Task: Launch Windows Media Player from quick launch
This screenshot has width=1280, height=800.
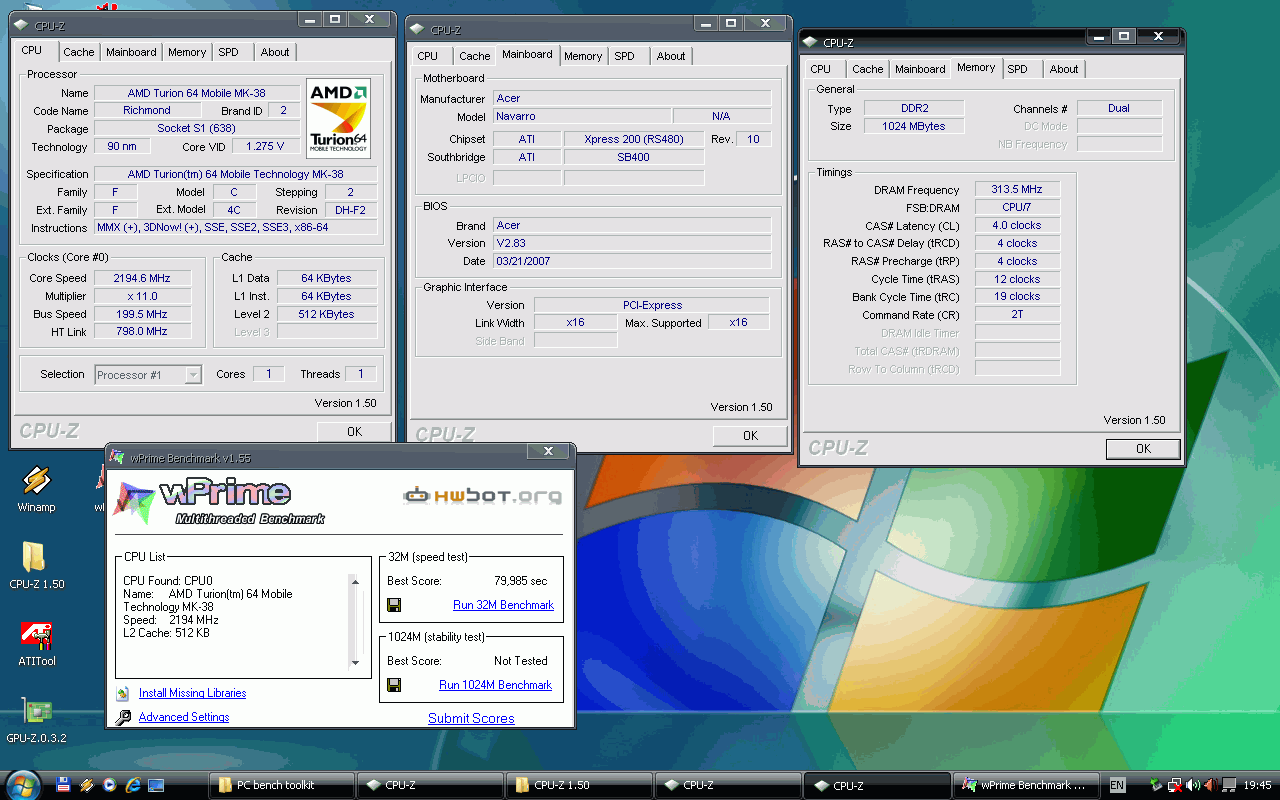Action: click(109, 785)
